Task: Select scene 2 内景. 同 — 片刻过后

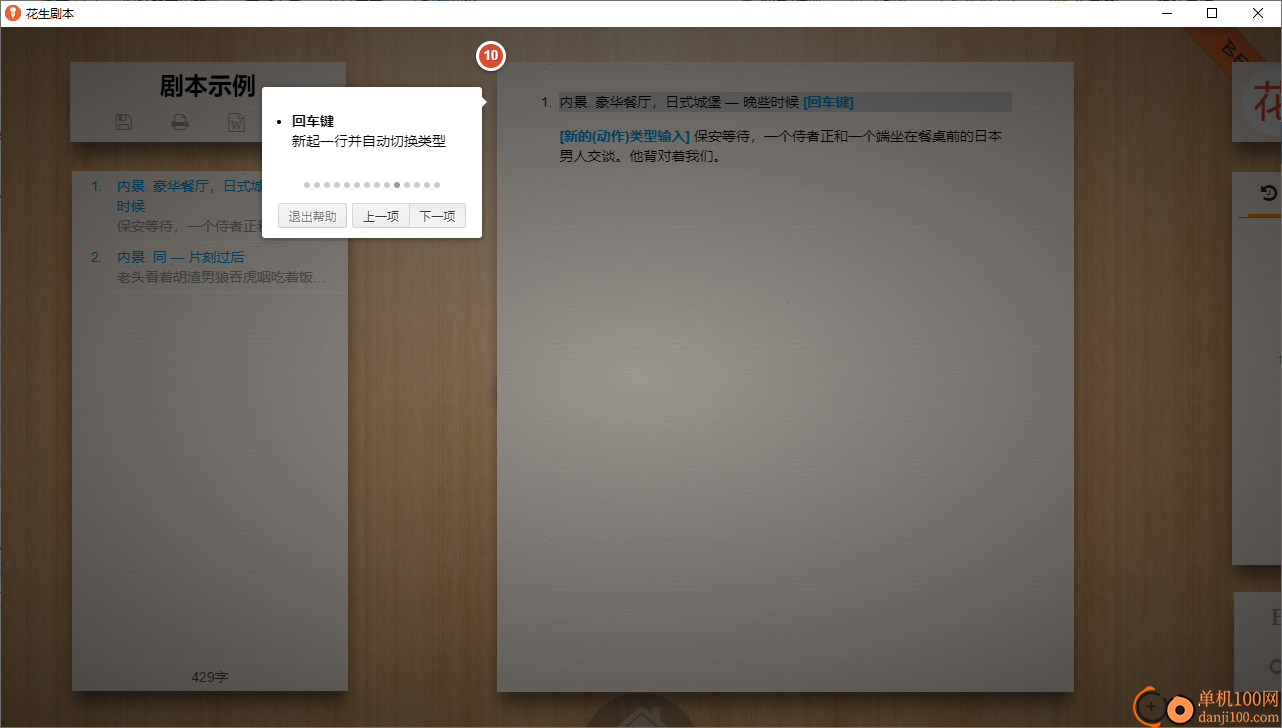Action: [181, 257]
